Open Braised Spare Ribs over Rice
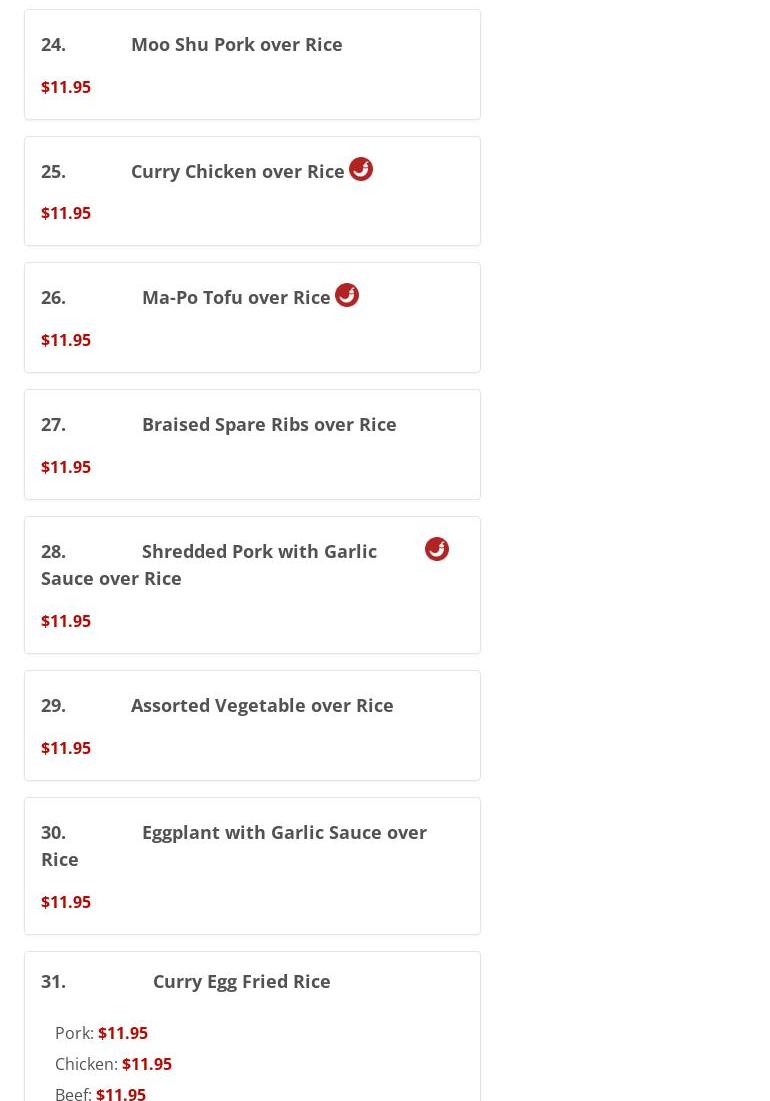 tap(268, 424)
